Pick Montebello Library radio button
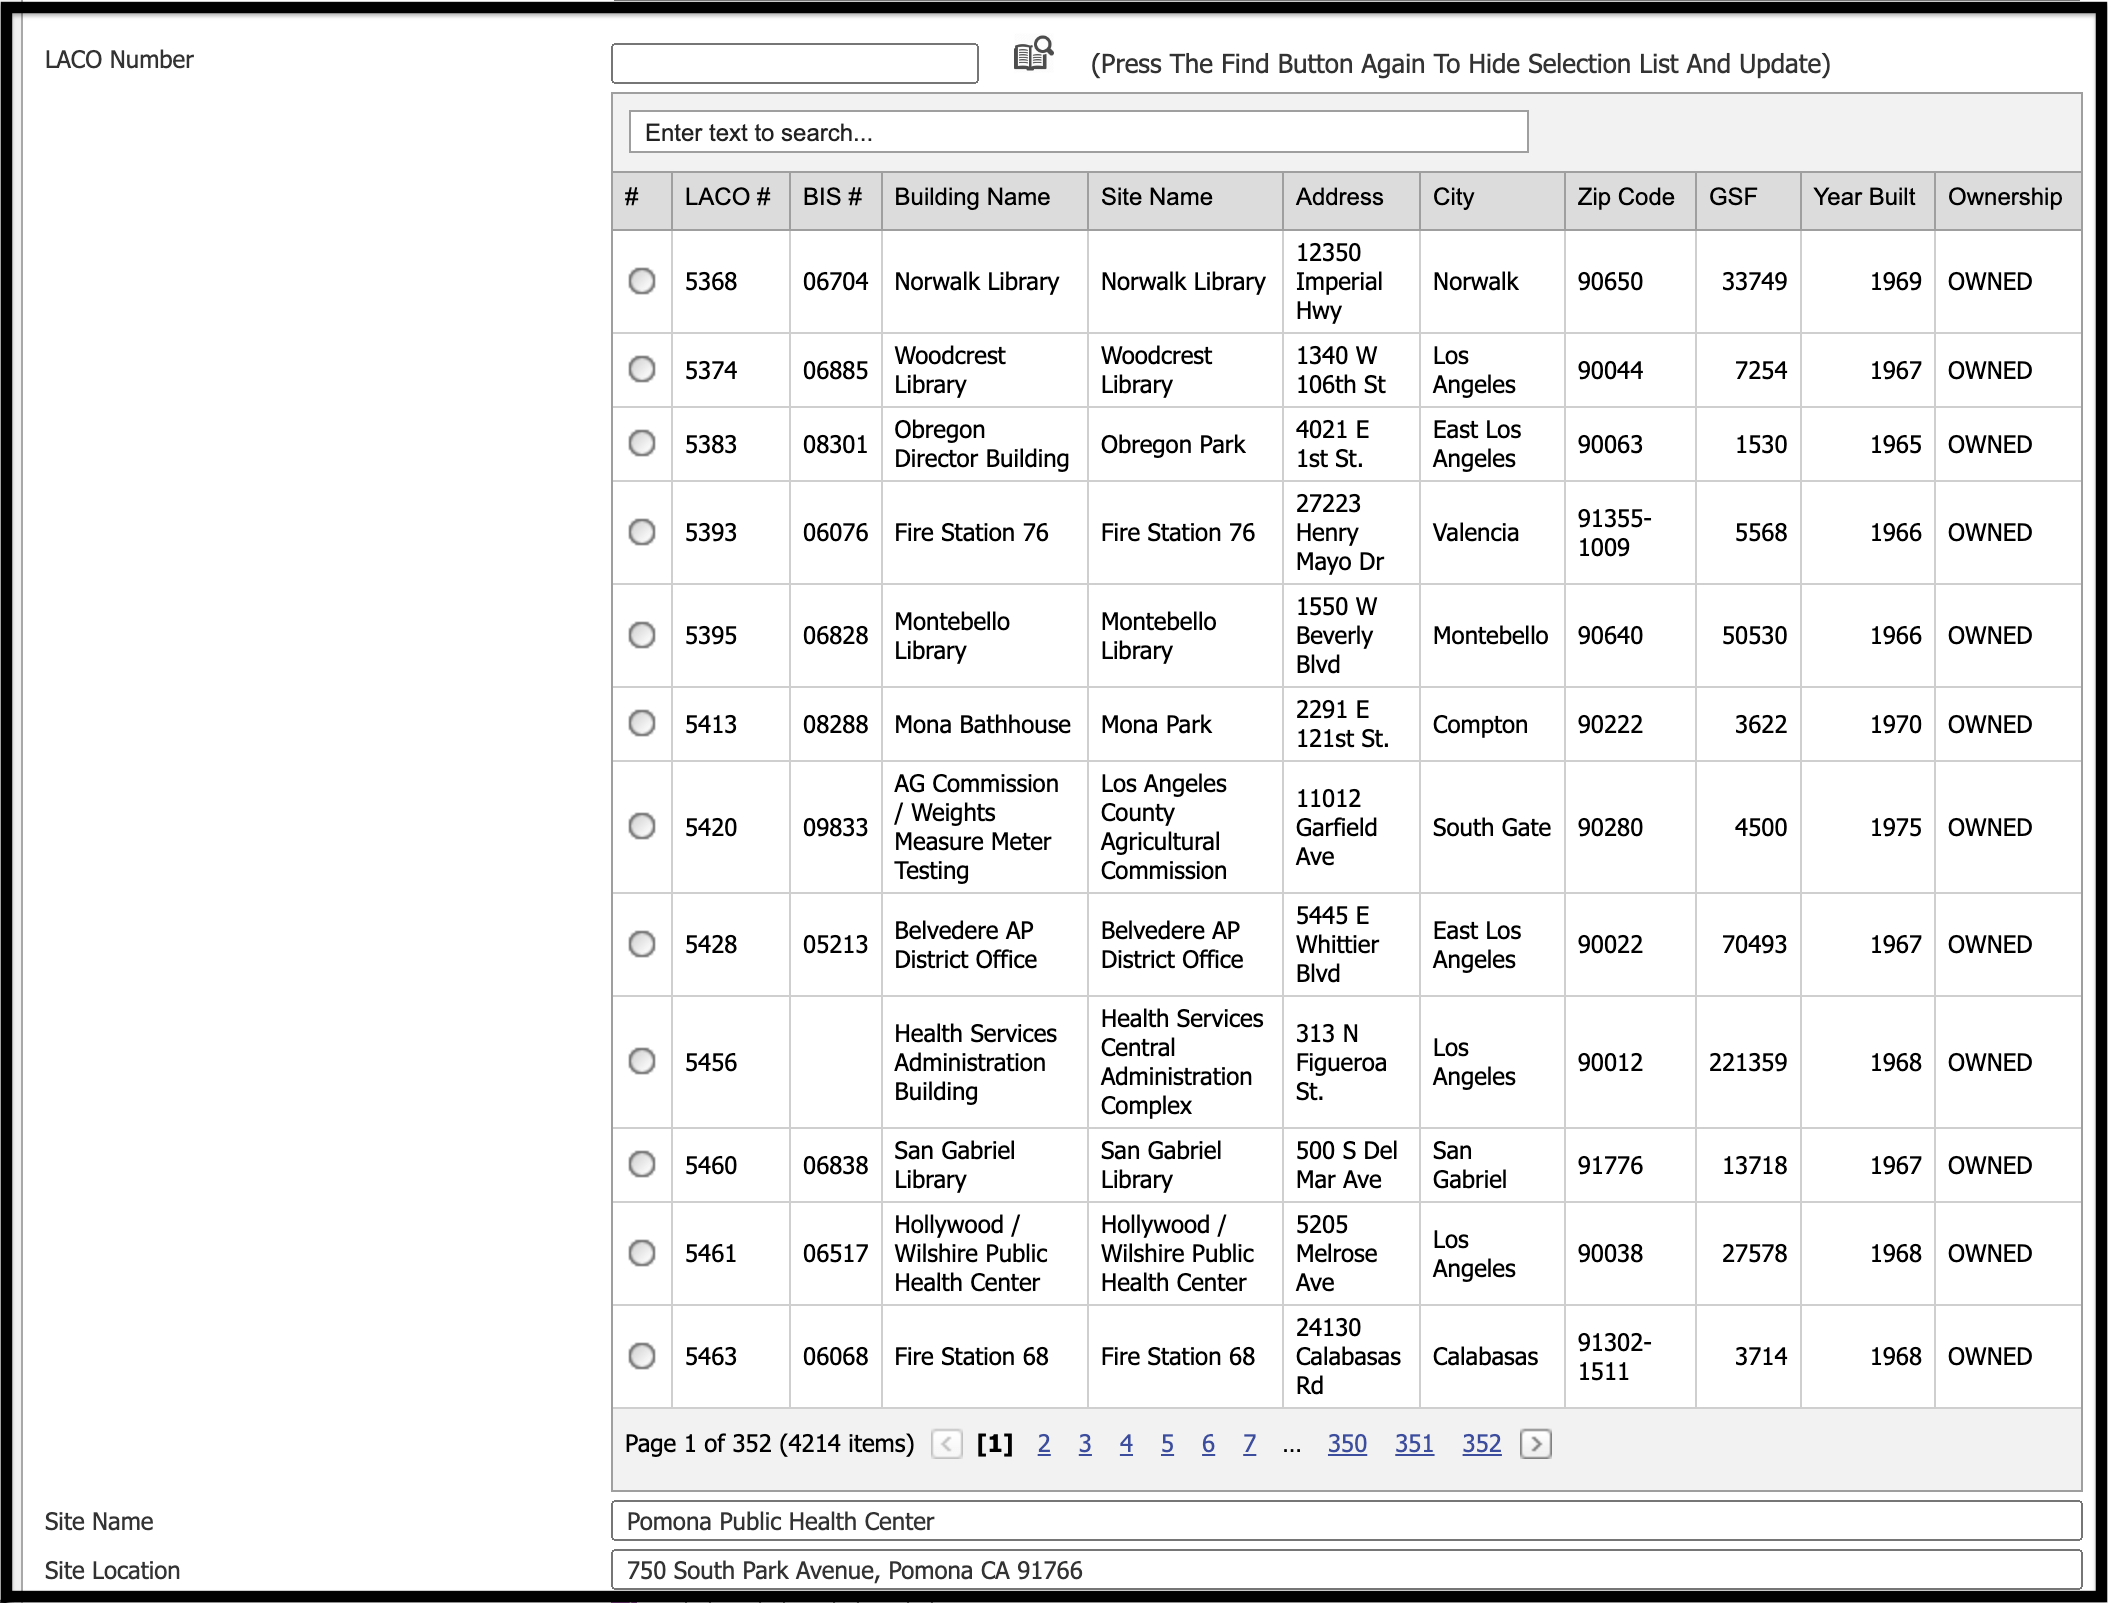Image resolution: width=2108 pixels, height=1603 pixels. pyautogui.click(x=642, y=635)
